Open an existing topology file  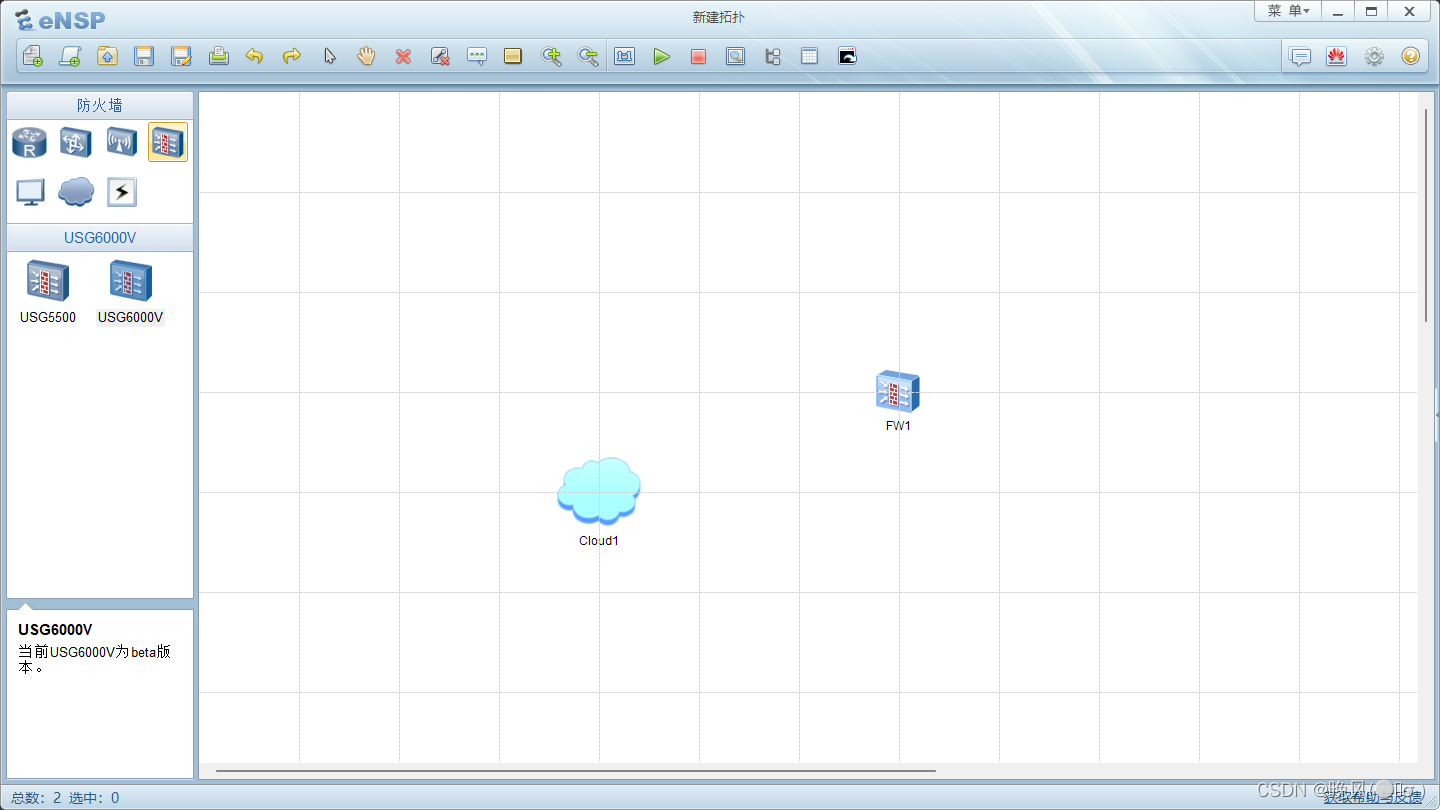coord(107,56)
